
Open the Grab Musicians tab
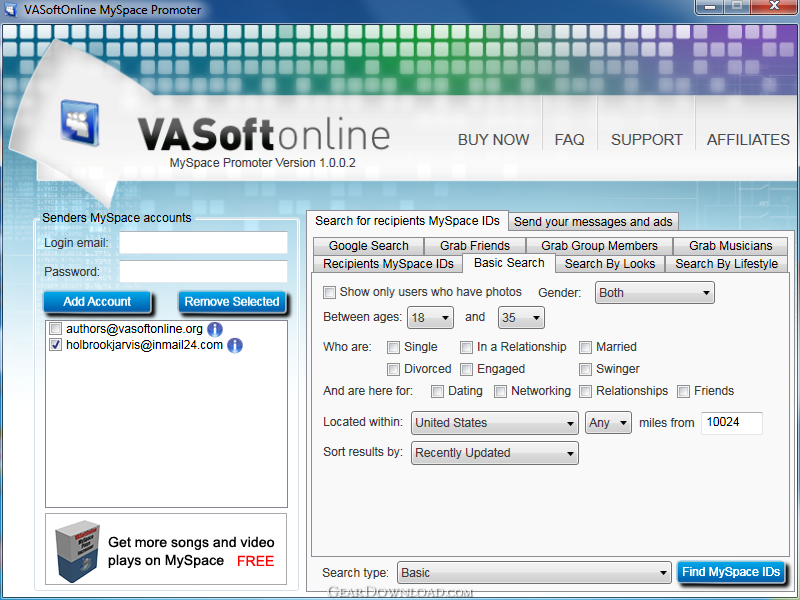730,246
